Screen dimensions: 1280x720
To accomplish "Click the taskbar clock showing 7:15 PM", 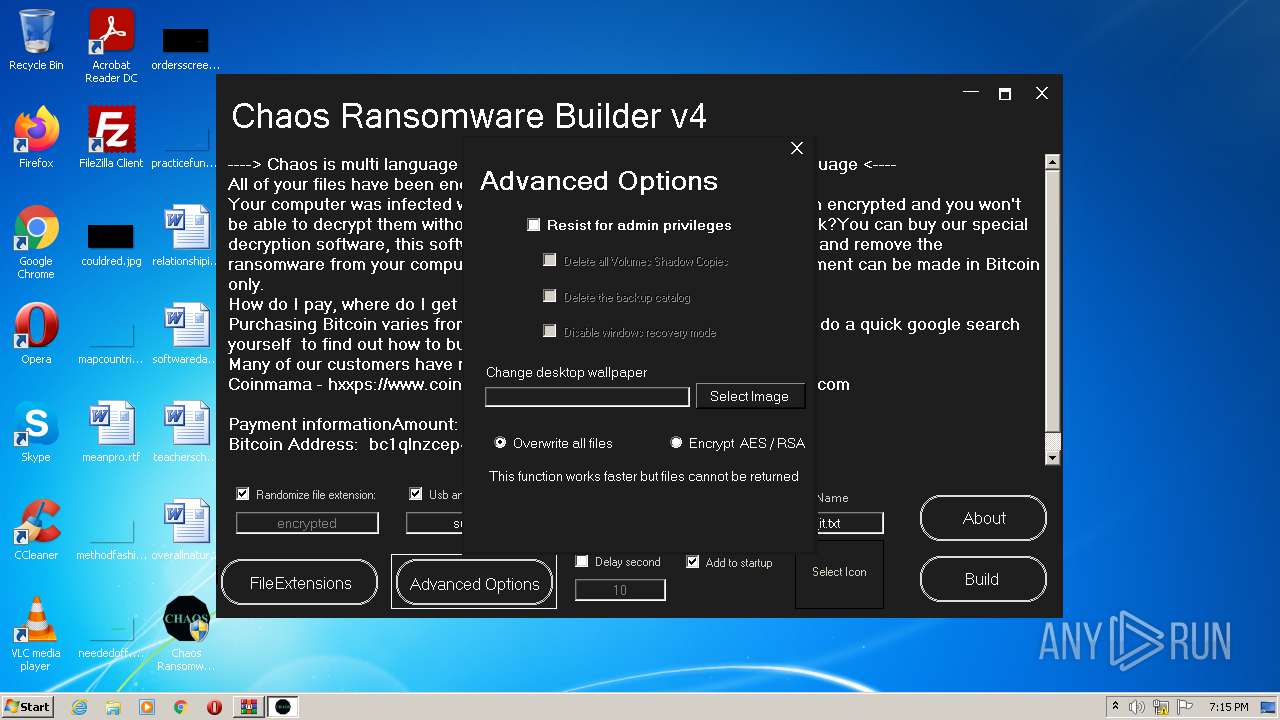I will point(1228,707).
